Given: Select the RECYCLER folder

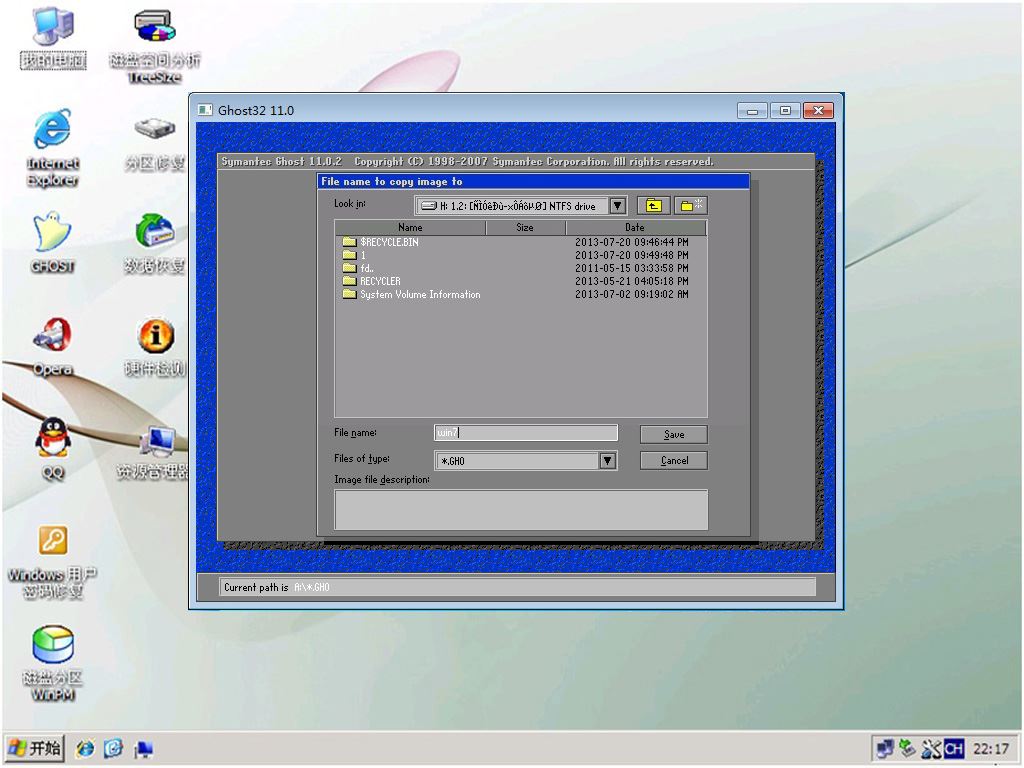Looking at the screenshot, I should tap(372, 281).
